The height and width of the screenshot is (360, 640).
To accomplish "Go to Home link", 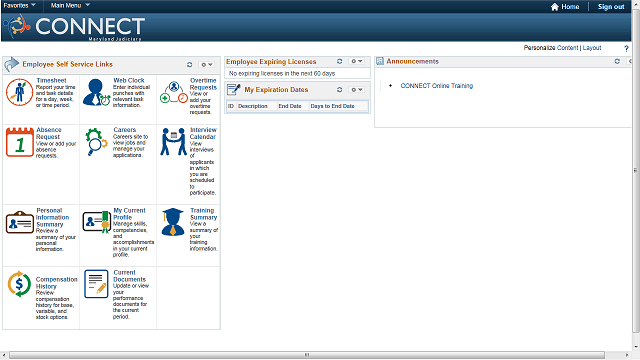I will point(570,7).
